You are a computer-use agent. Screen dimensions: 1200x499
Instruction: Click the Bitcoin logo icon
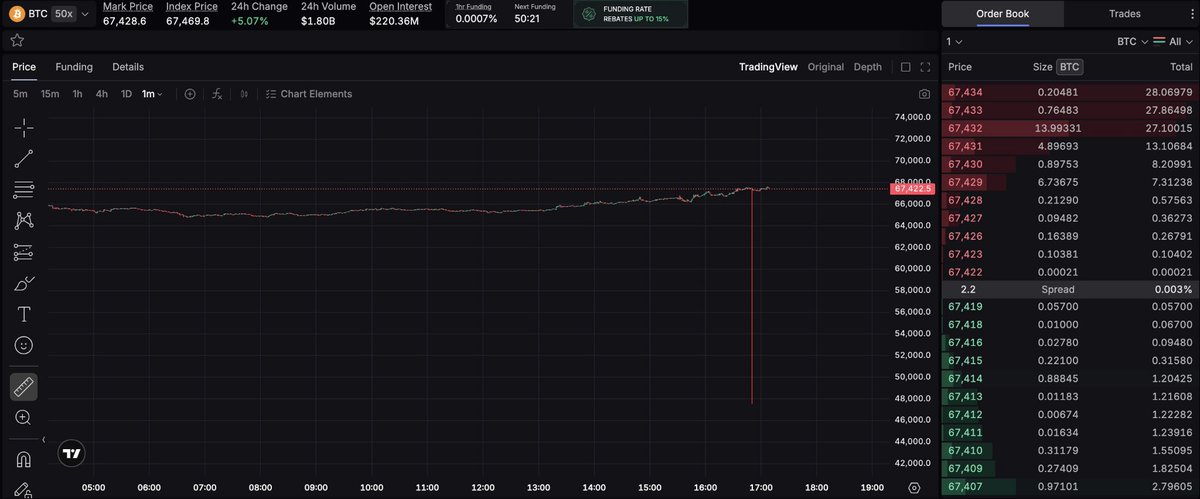16,14
